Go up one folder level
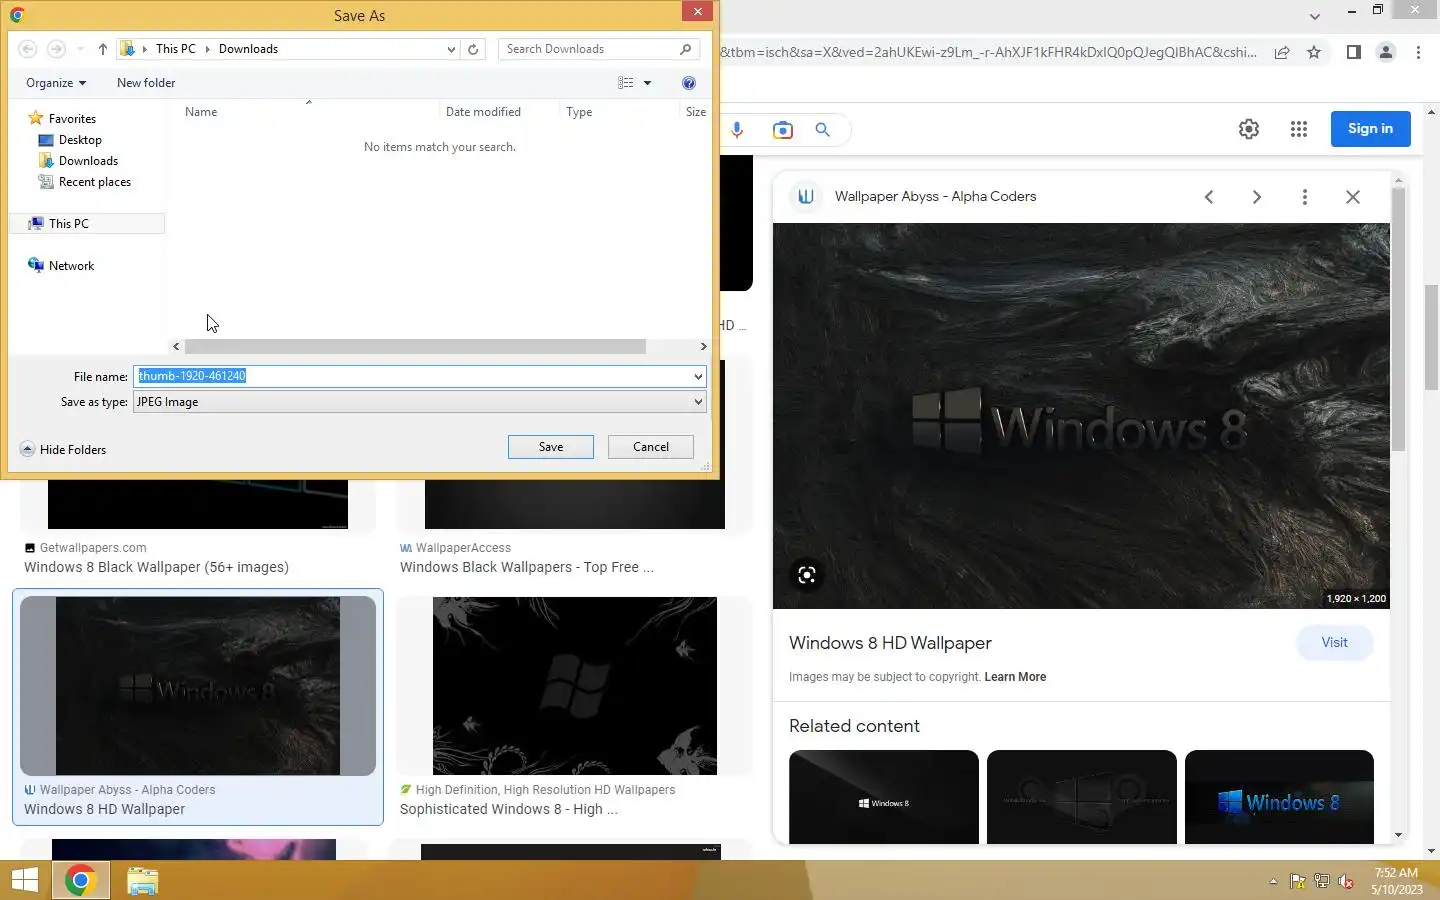The height and width of the screenshot is (900, 1440). (x=102, y=49)
